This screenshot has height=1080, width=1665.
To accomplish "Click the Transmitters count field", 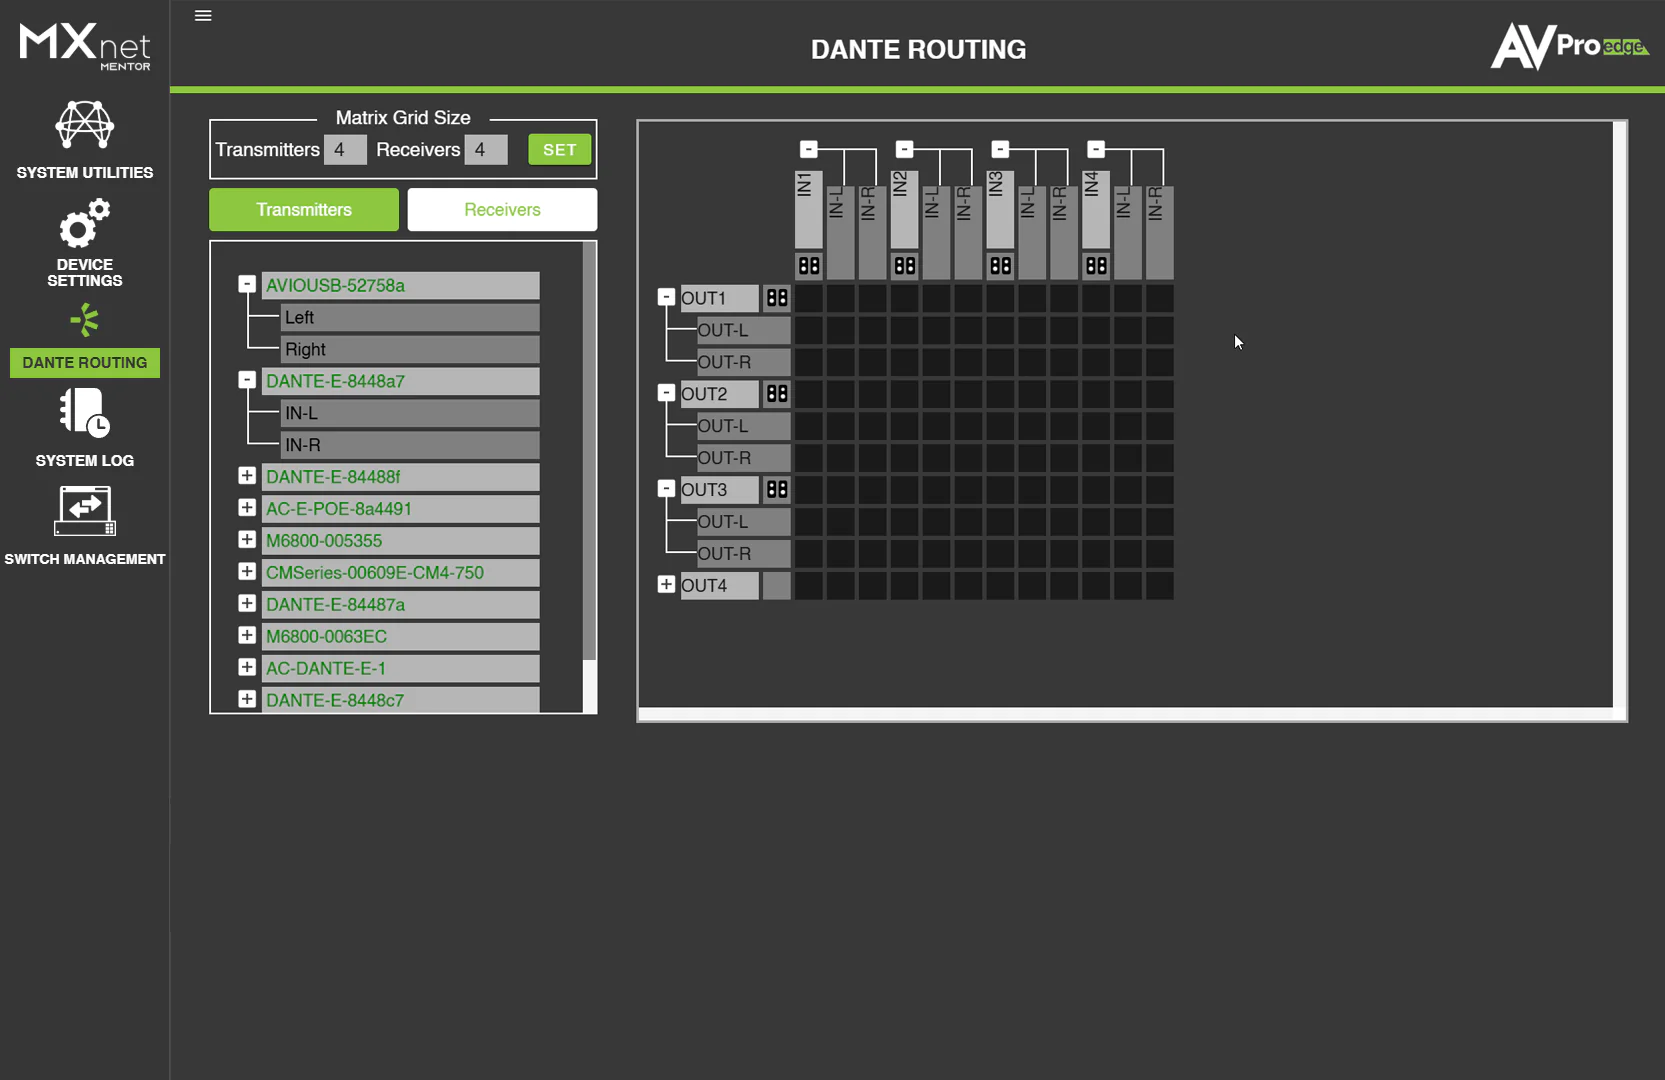I will (345, 150).
